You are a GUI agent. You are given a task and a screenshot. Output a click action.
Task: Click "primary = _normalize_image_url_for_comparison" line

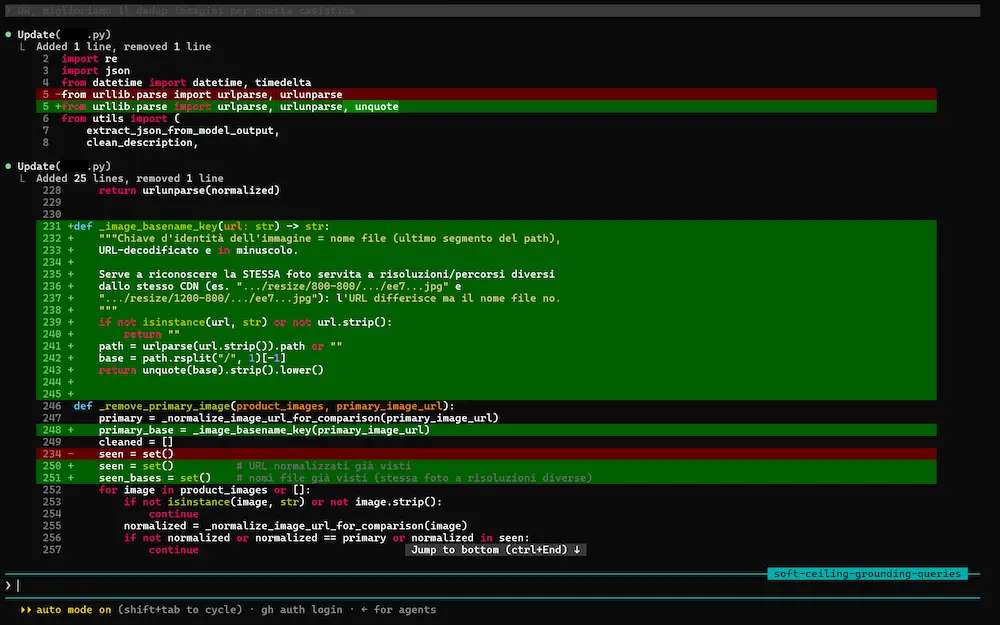coord(298,418)
